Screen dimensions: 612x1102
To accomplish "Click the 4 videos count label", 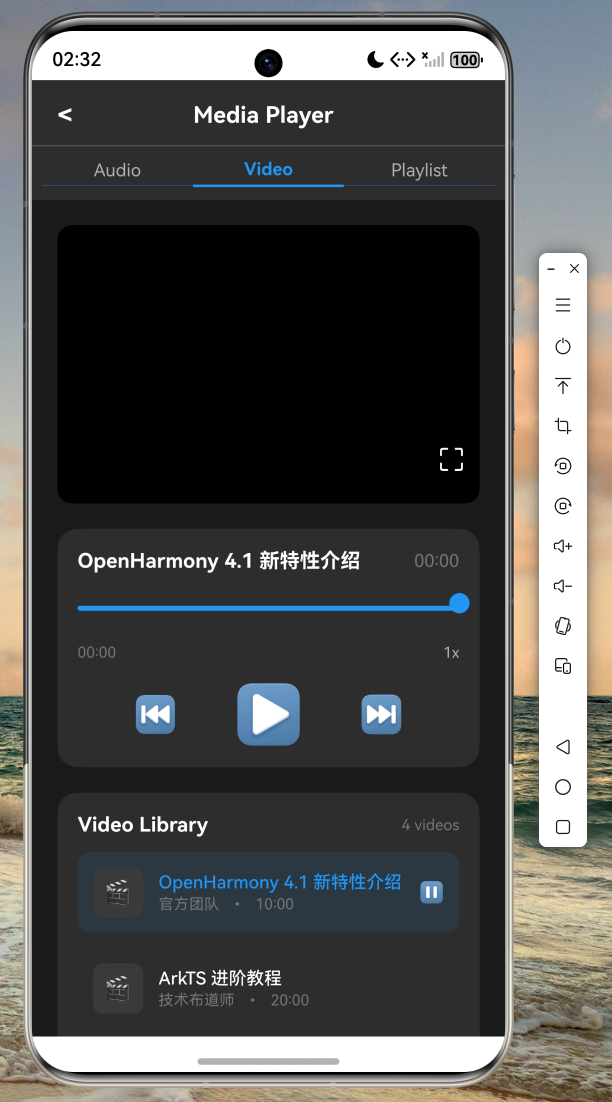I will [x=430, y=824].
